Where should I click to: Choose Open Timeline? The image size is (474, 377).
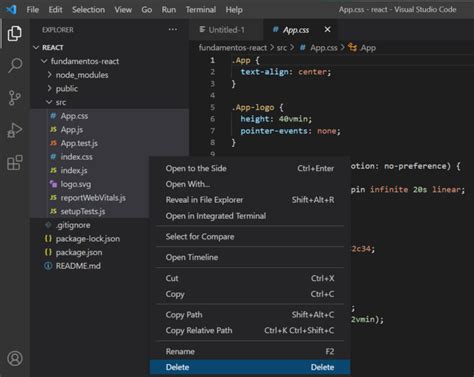click(x=250, y=257)
